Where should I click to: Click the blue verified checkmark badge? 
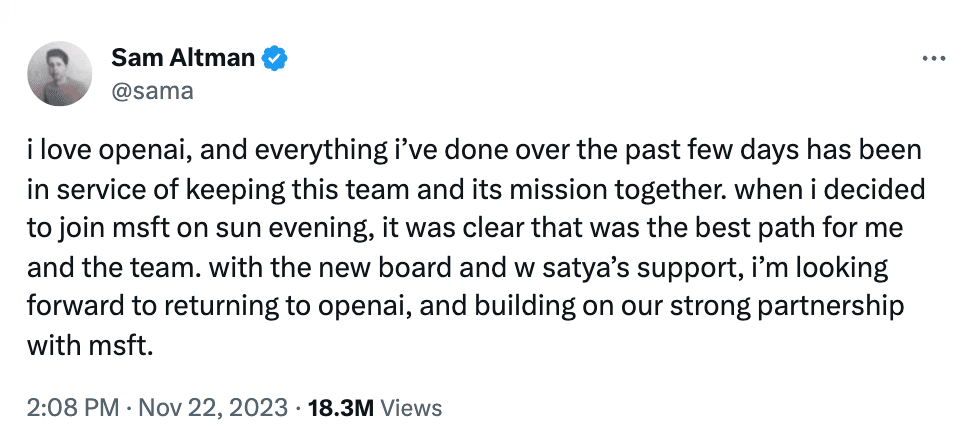pyautogui.click(x=274, y=59)
